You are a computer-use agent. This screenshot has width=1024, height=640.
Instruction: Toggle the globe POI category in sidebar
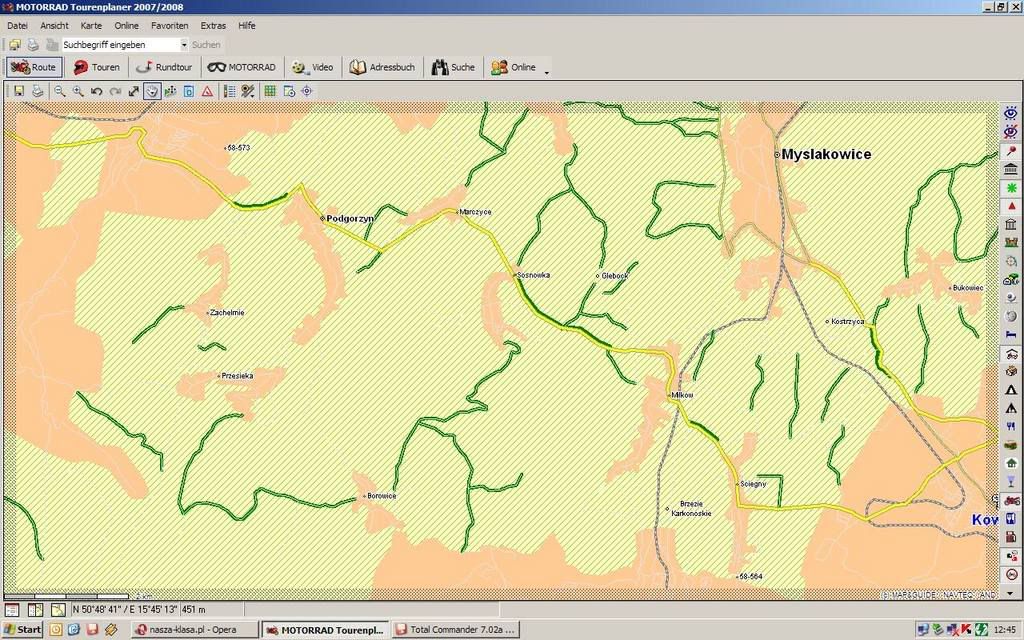(x=1011, y=317)
